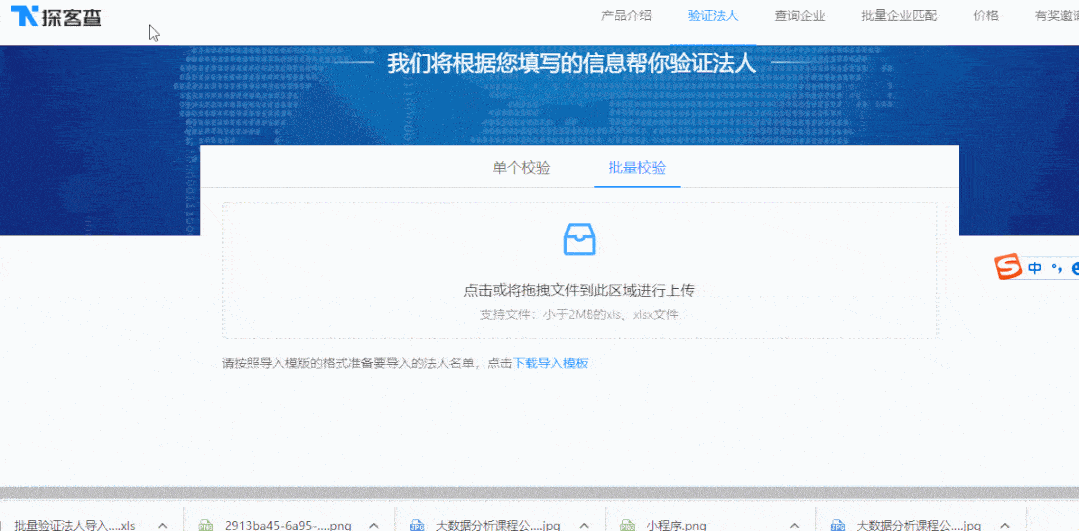The height and width of the screenshot is (531, 1079).
Task: Expand options for the 2913ba45-6a95 png download
Action: (x=374, y=525)
